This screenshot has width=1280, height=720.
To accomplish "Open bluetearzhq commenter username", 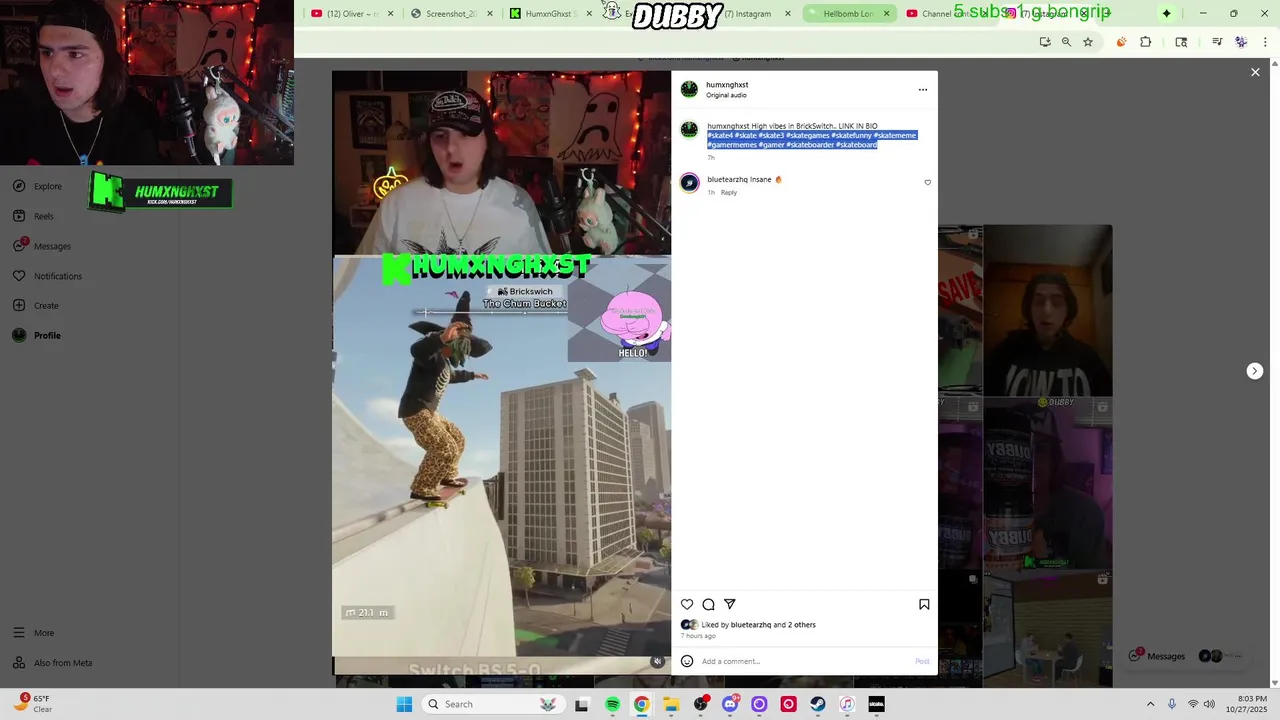I will click(x=727, y=180).
